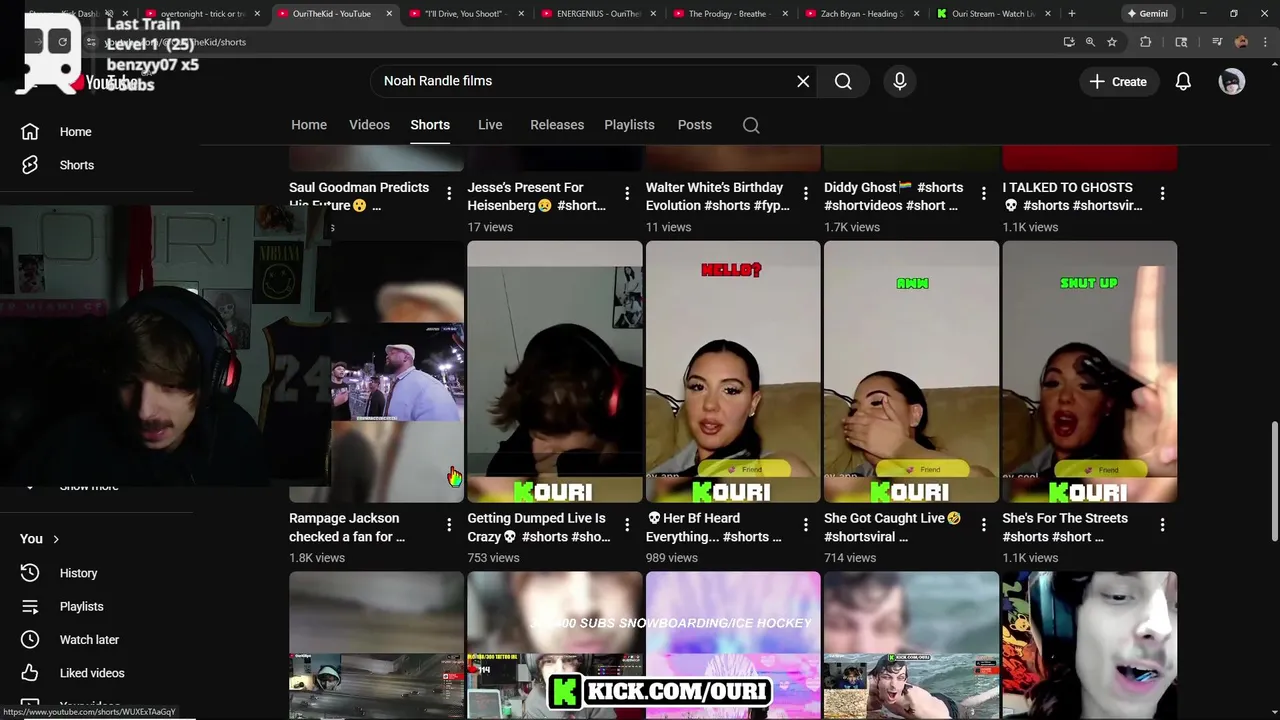Open Chrome extensions puzzle icon

[x=1146, y=42]
